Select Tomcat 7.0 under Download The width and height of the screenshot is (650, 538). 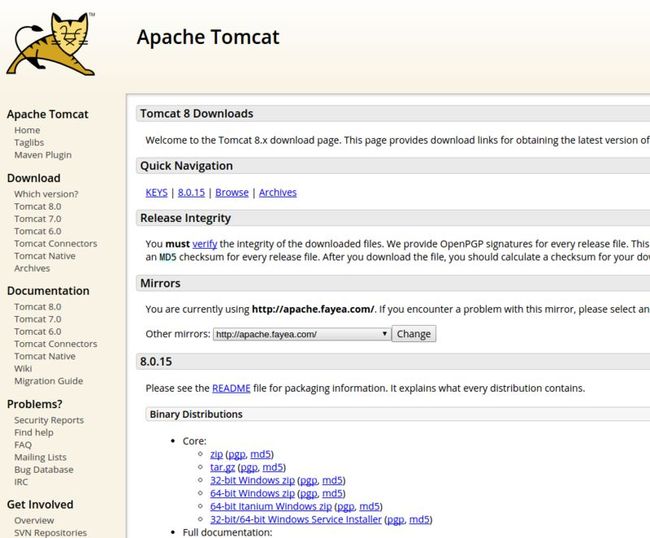[x=37, y=219]
